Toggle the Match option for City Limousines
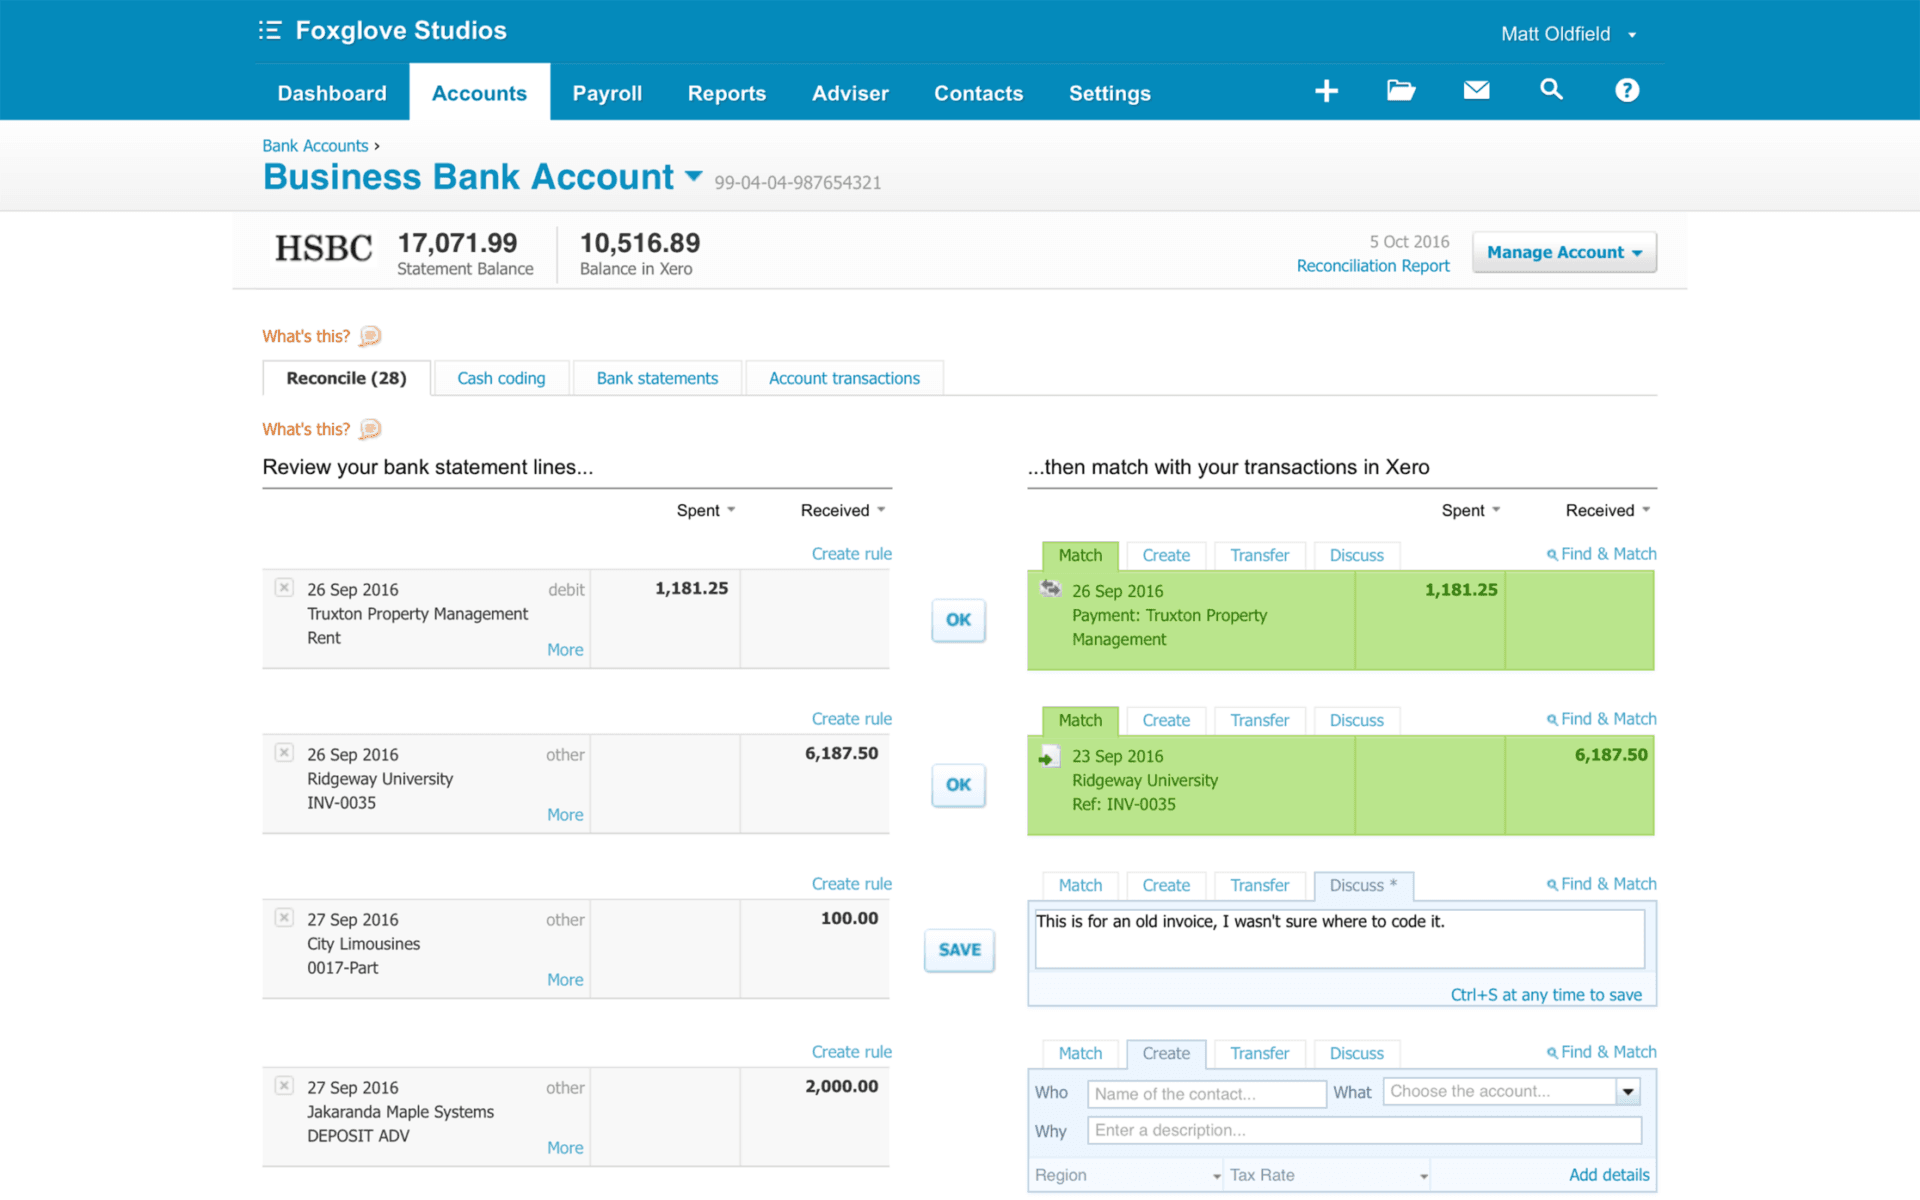Image resolution: width=1920 pixels, height=1200 pixels. click(1077, 885)
